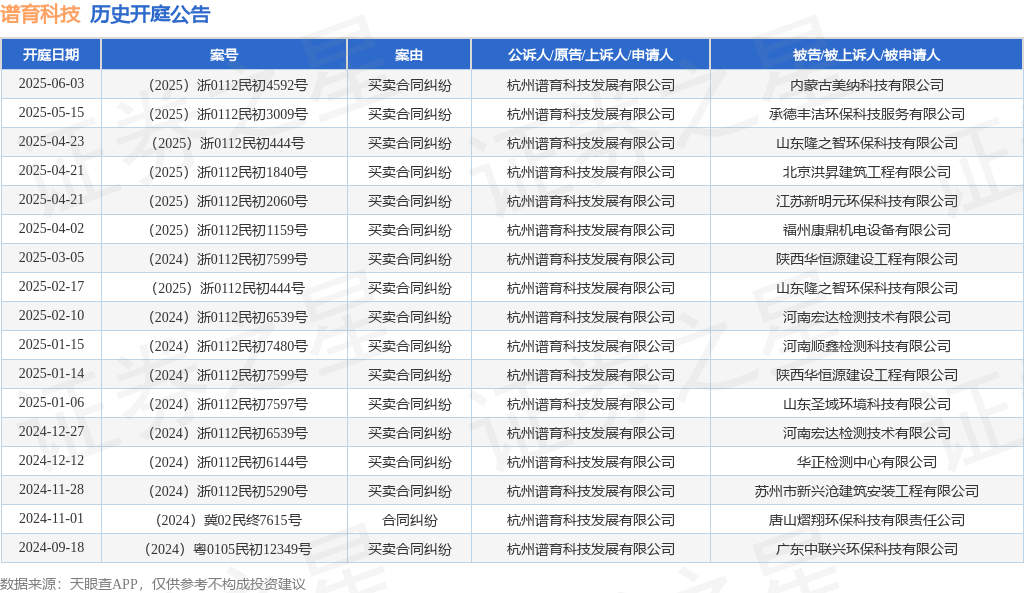The height and width of the screenshot is (593, 1024).
Task: Click 买卖合同纠纷 in the 2025-06-03 row
Action: [409, 85]
